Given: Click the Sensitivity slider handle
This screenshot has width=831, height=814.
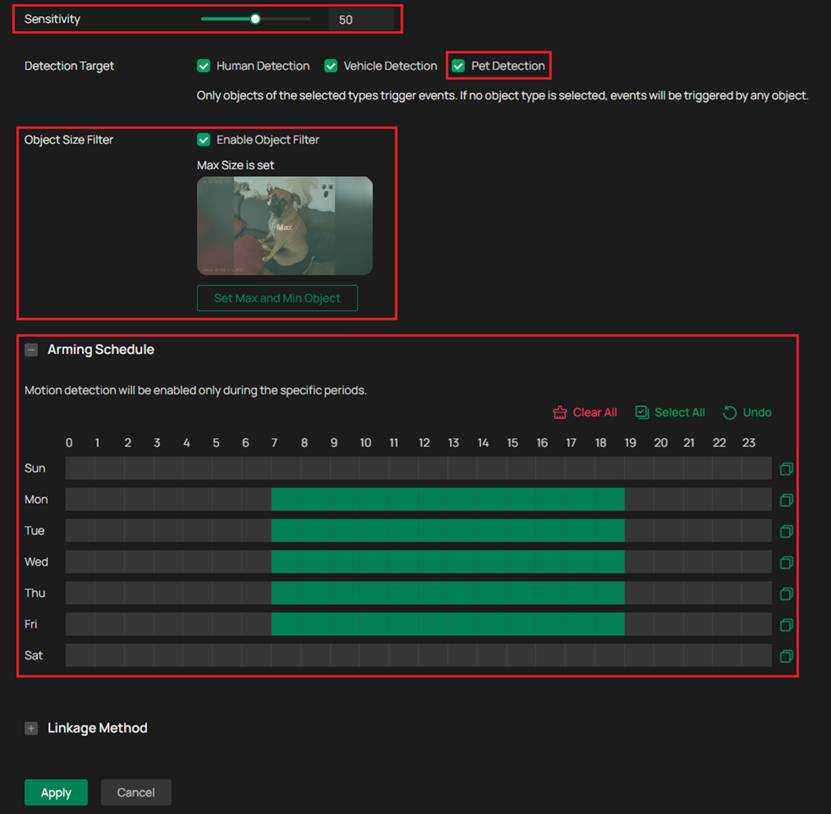Looking at the screenshot, I should (x=255, y=19).
